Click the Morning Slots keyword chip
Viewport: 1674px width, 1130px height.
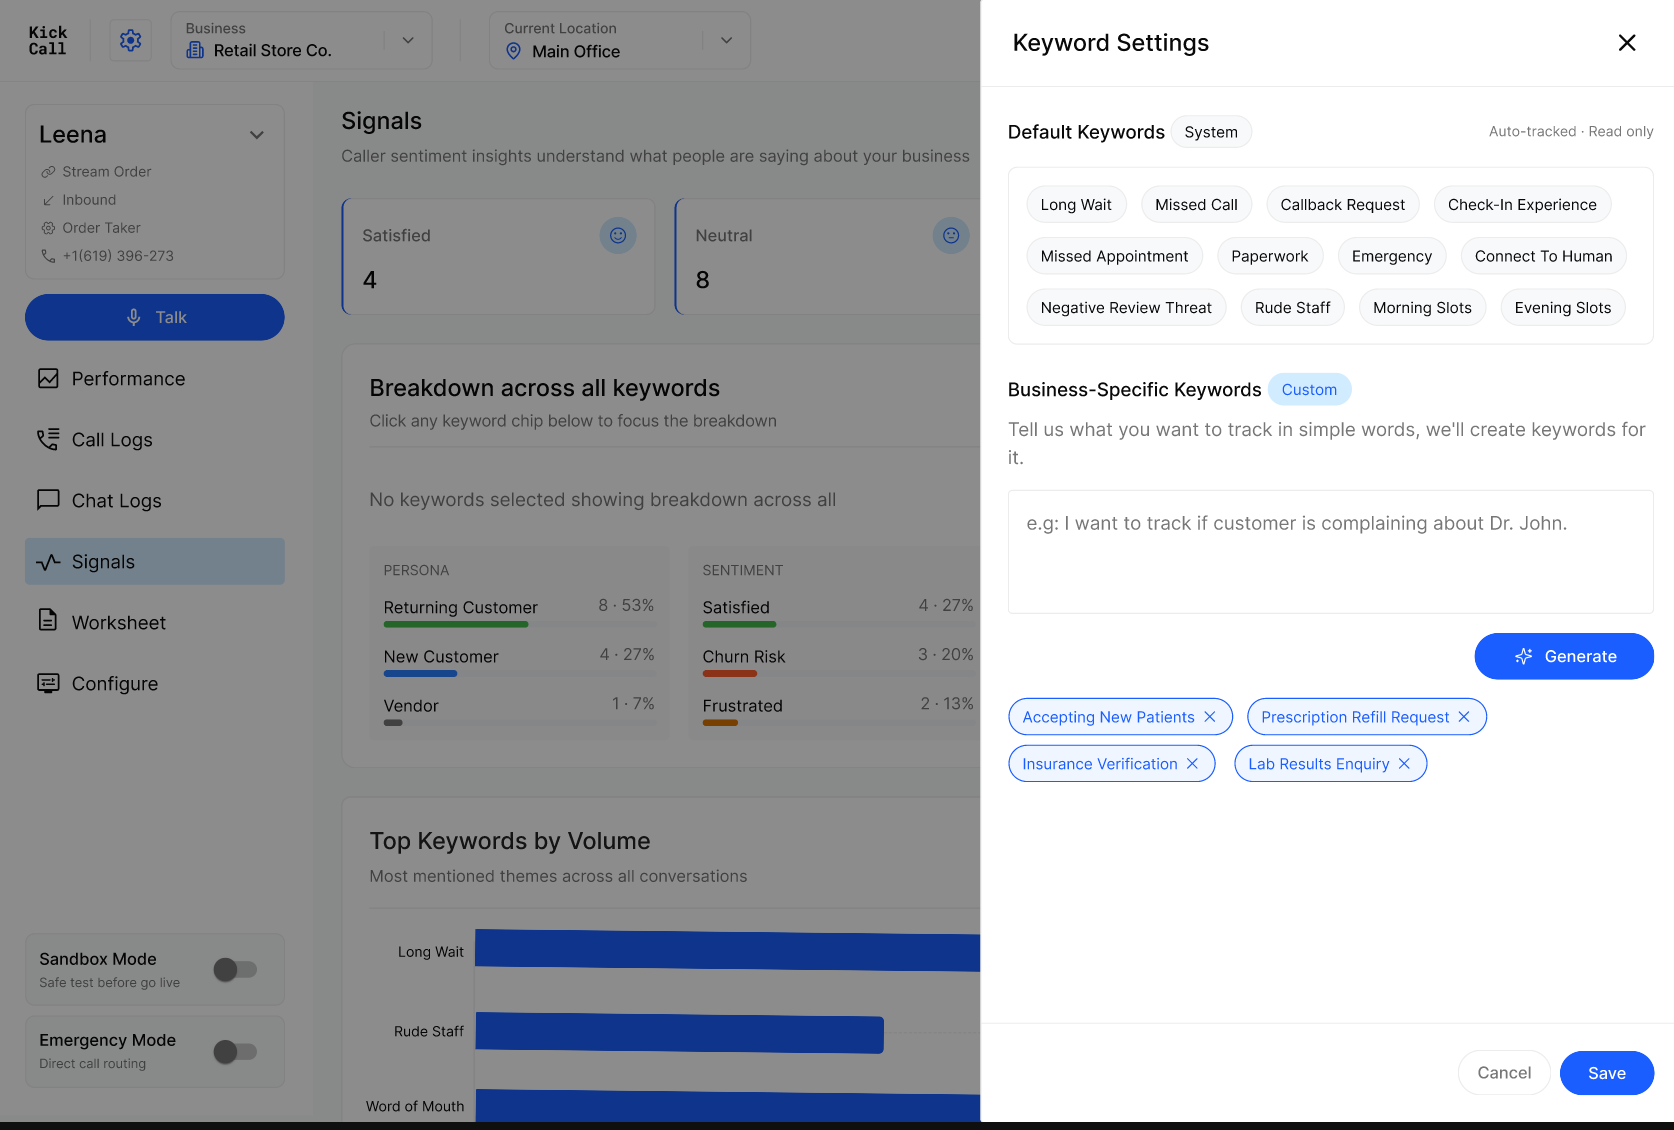[x=1422, y=308]
